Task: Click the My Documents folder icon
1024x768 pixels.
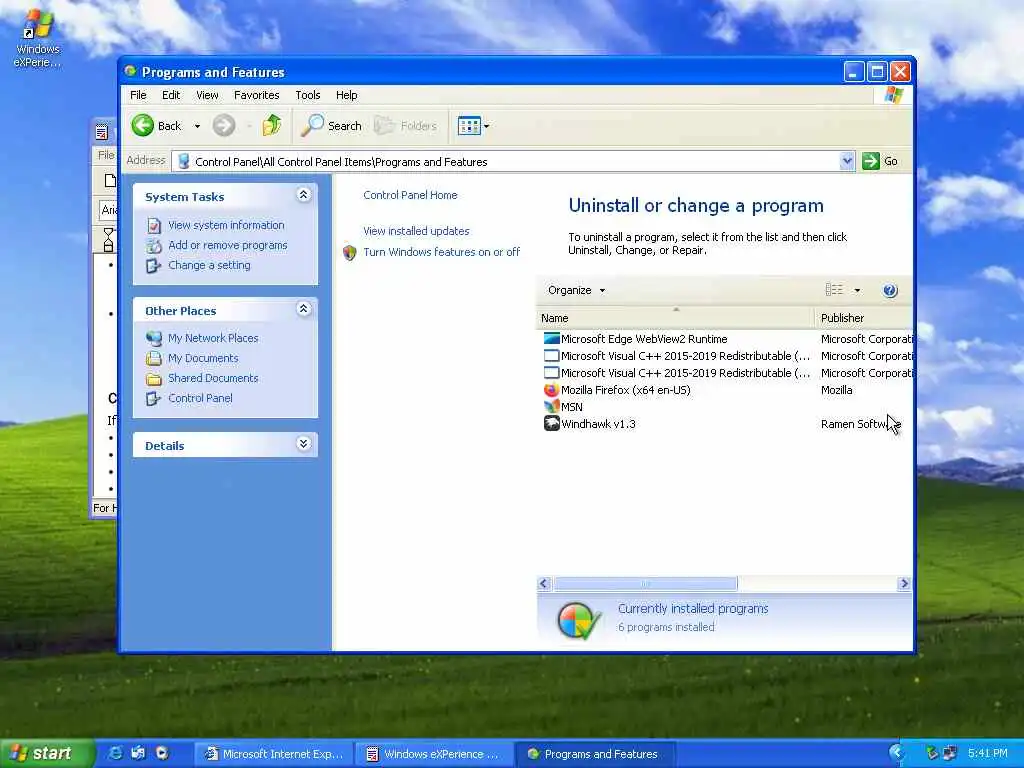Action: point(154,359)
